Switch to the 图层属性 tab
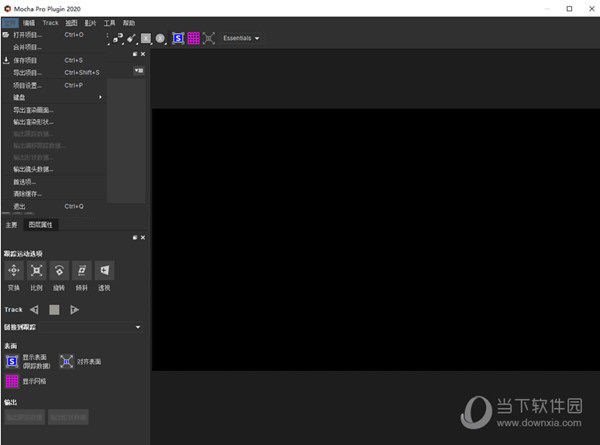 click(41, 225)
